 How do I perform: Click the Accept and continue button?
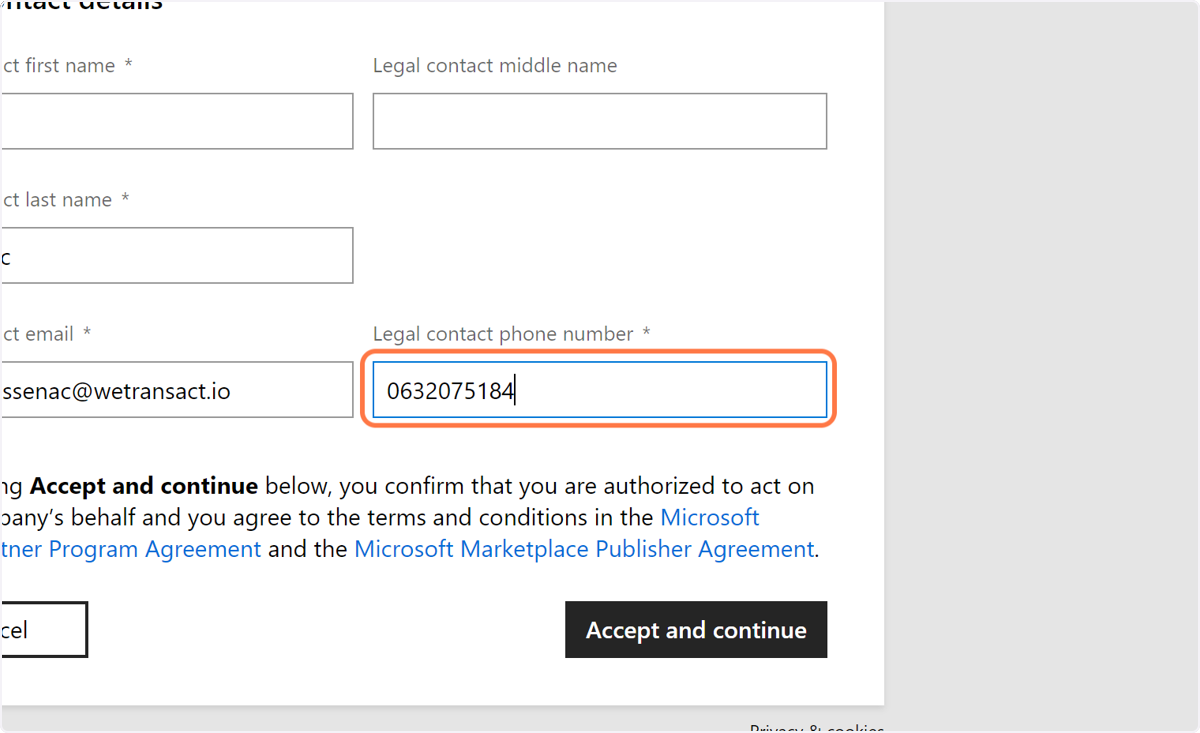(x=696, y=630)
